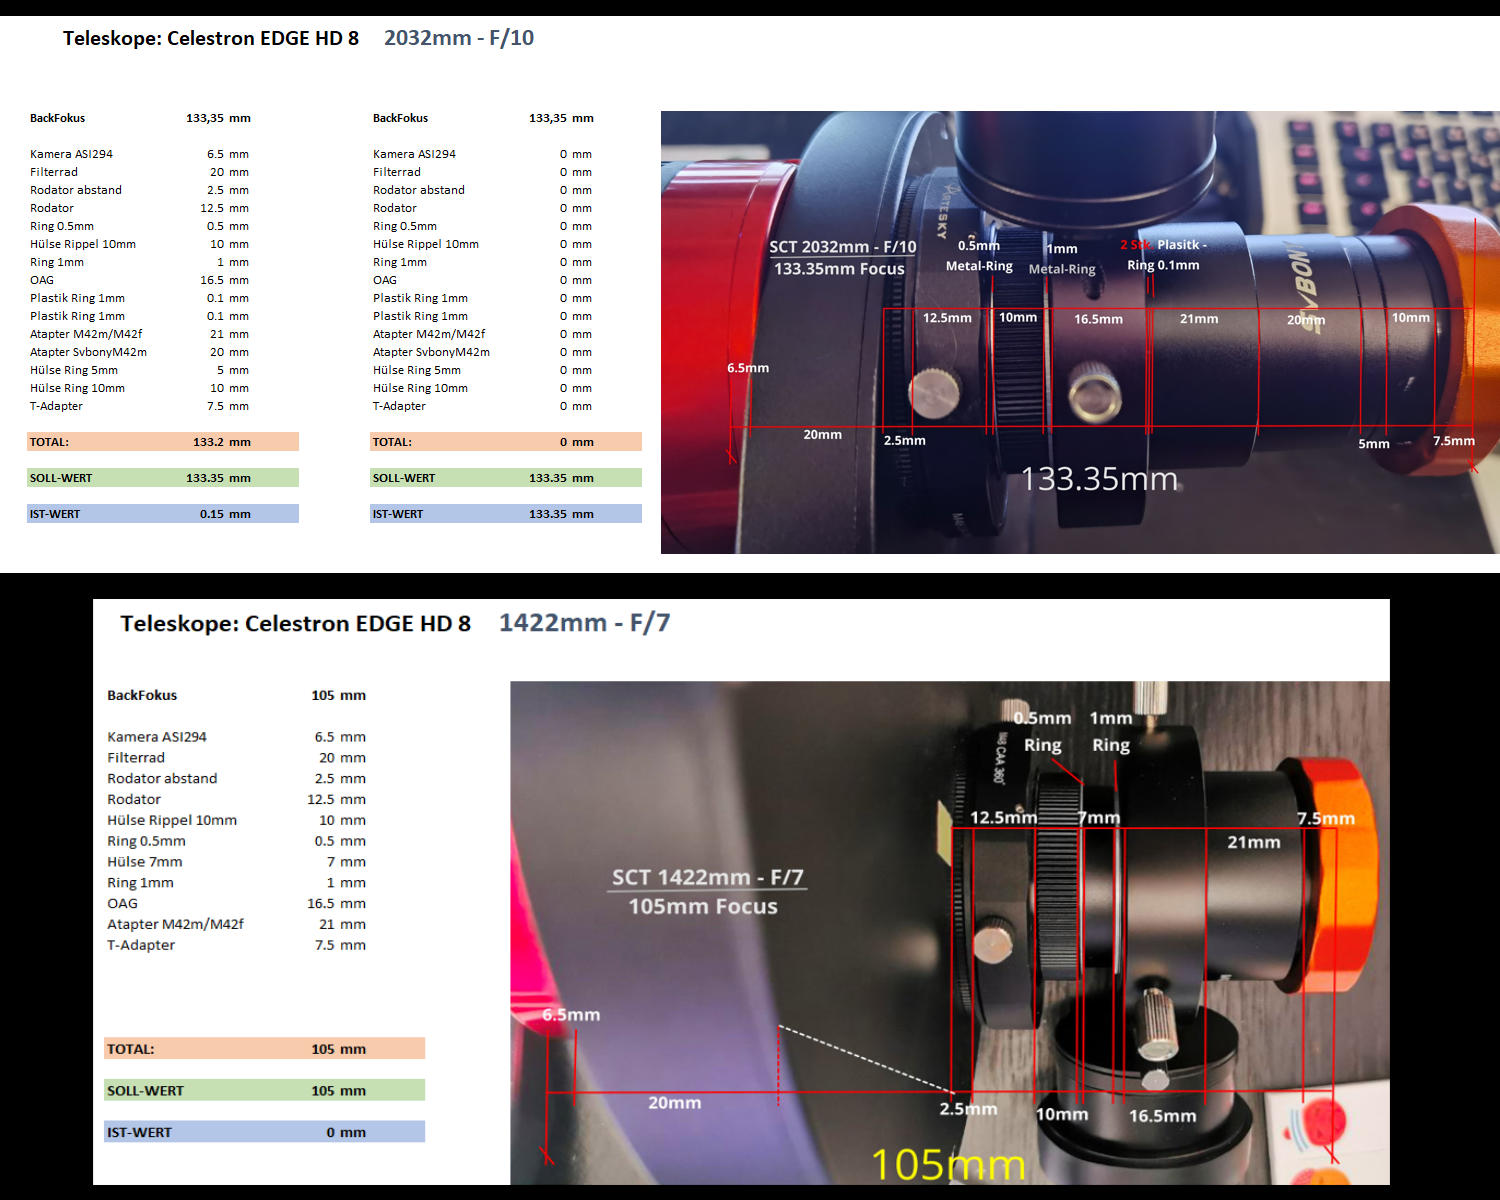Screen dimensions: 1500x1200
Task: Click "IST-WERT" in the blue row showing 133.35 mm
Action: click(x=398, y=514)
